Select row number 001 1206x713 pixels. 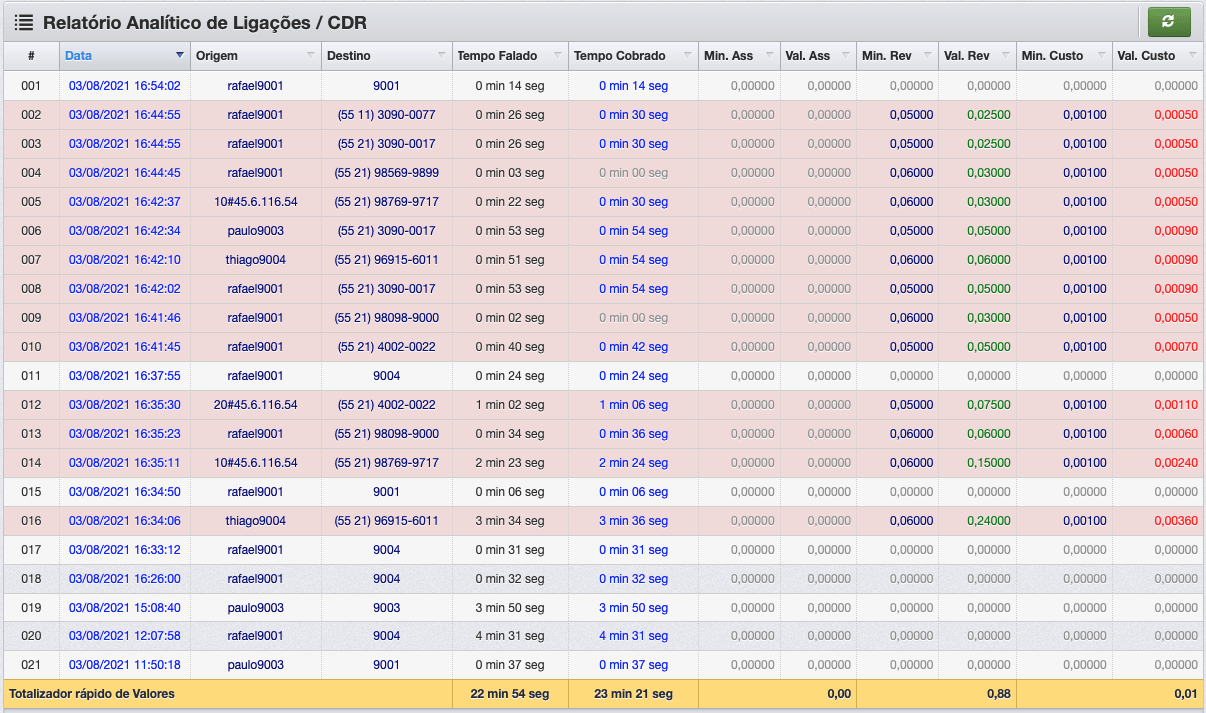31,86
